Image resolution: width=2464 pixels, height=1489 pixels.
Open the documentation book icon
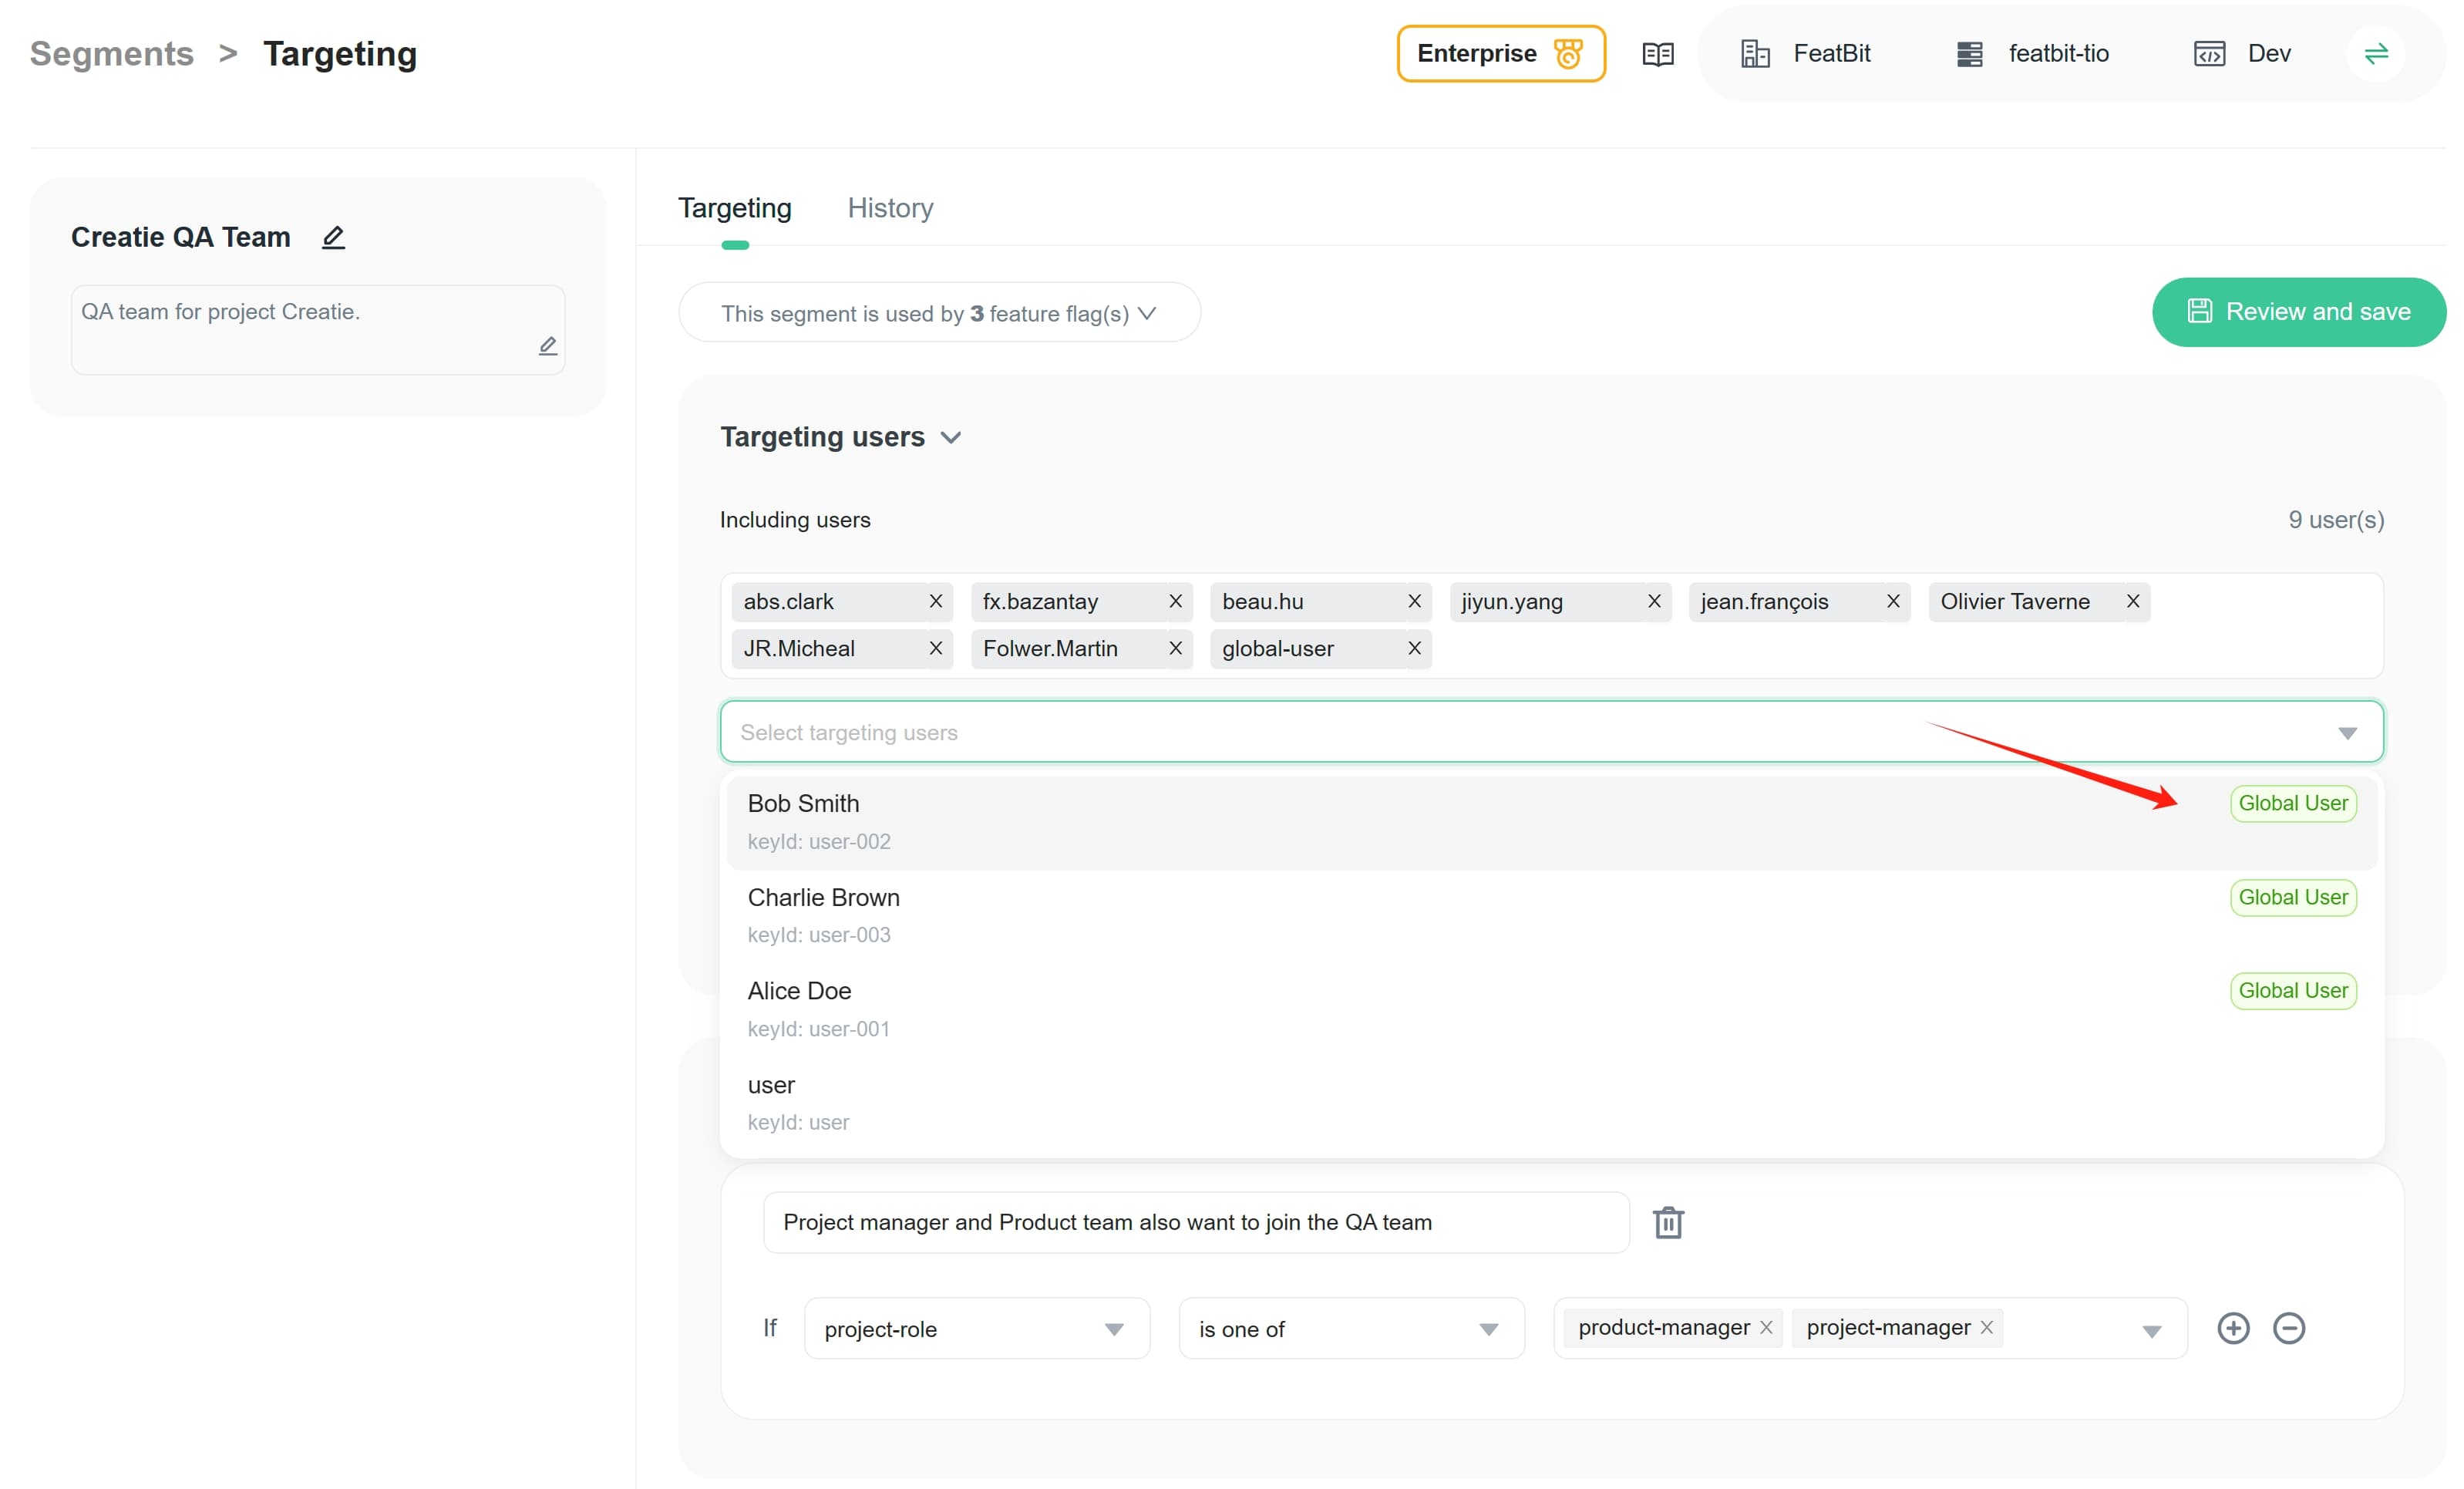(x=1657, y=54)
